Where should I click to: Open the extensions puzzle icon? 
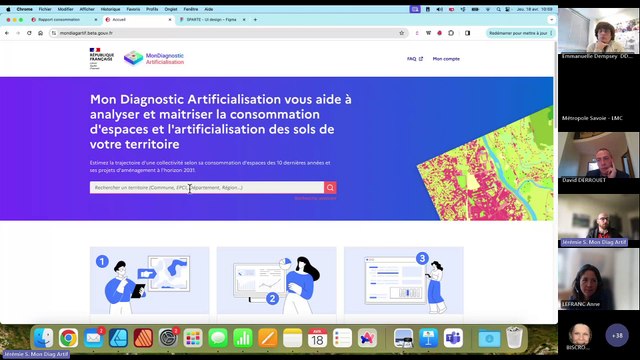coord(451,33)
